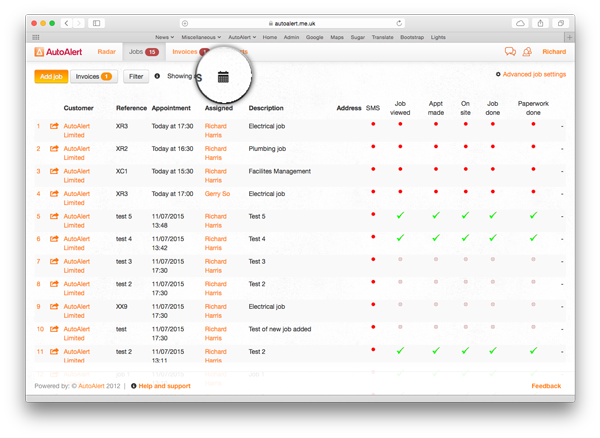Open the Sugar bookmark
600x438 pixels.
[x=358, y=37]
